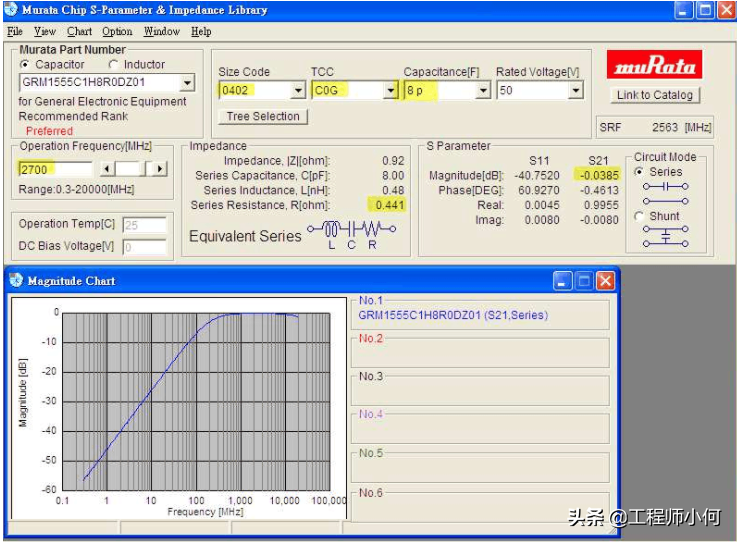Viewport: 737px width, 543px height.
Task: Click the Magnitude Chart title bar icon
Action: [x=17, y=281]
